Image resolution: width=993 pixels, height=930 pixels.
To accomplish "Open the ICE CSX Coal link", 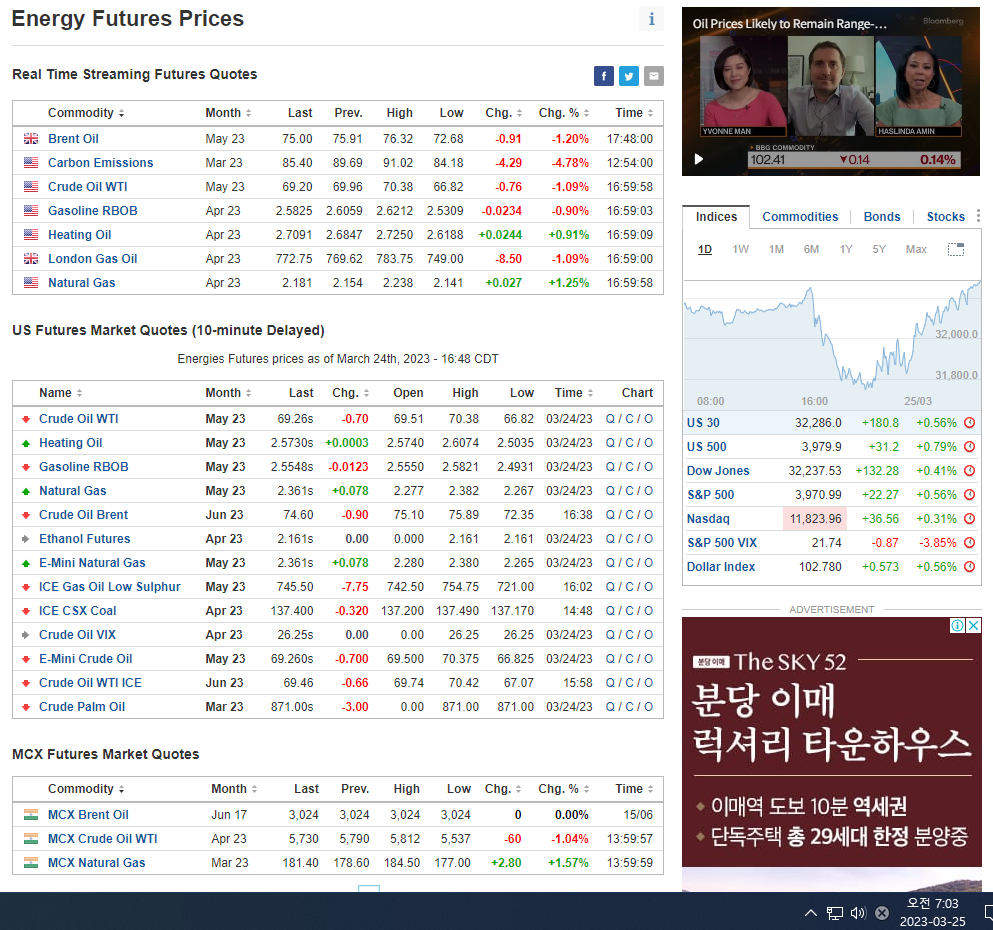I will coord(78,611).
